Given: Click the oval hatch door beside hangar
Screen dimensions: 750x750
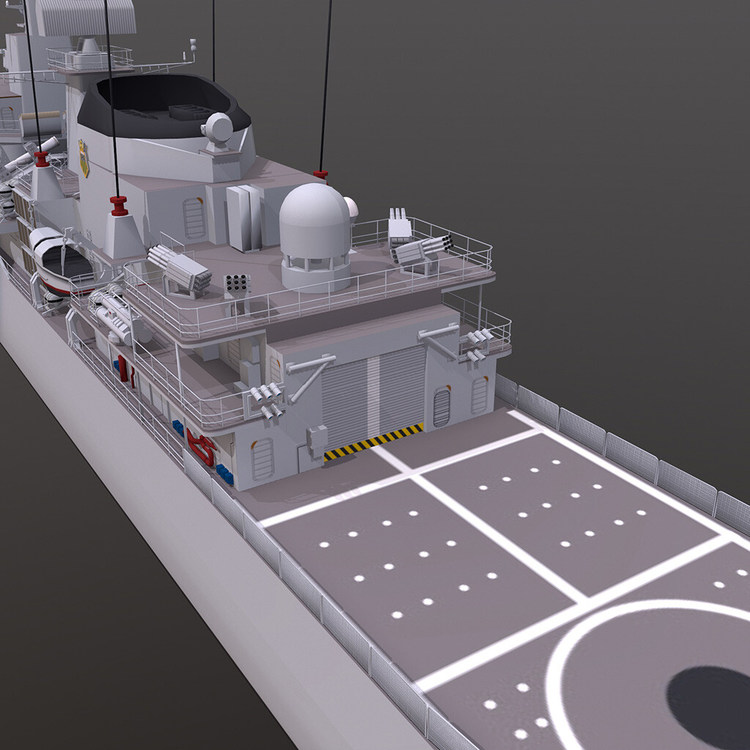Looking at the screenshot, I should pyautogui.click(x=441, y=407).
